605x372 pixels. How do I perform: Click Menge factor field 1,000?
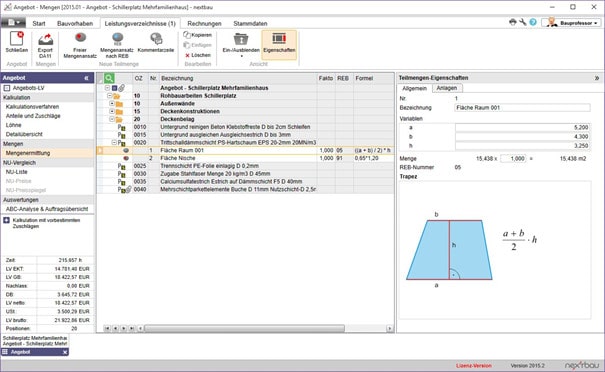513,159
